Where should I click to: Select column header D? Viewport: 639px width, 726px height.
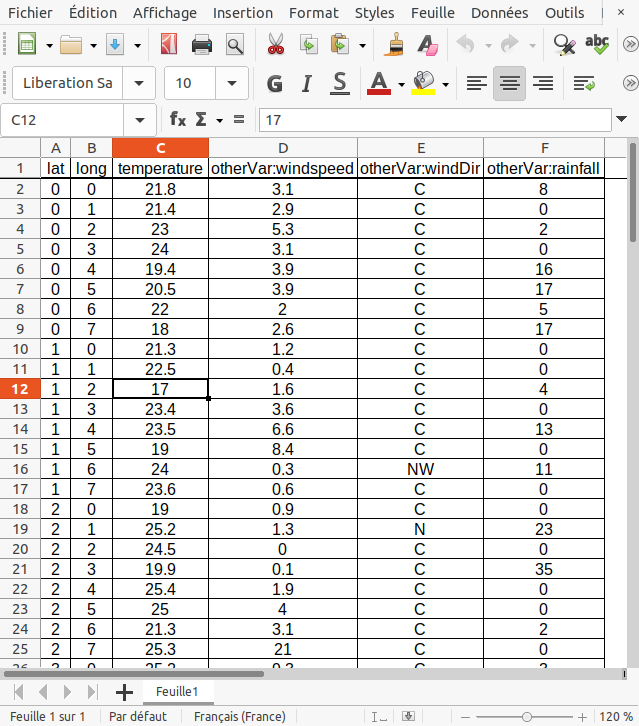tap(282, 148)
